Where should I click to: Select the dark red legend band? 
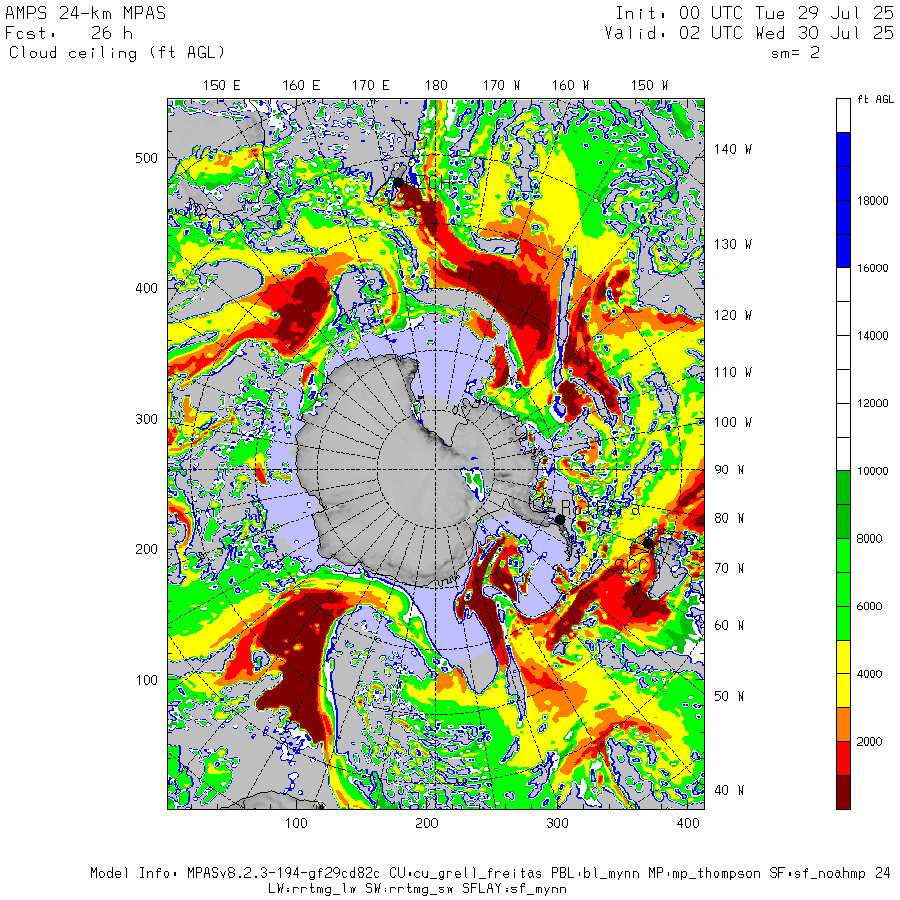(x=843, y=792)
